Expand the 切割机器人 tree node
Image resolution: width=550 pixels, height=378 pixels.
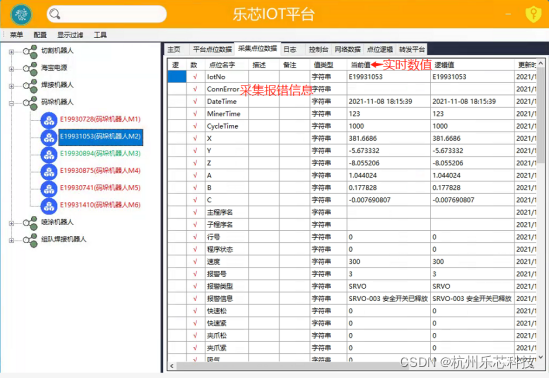pos(12,52)
